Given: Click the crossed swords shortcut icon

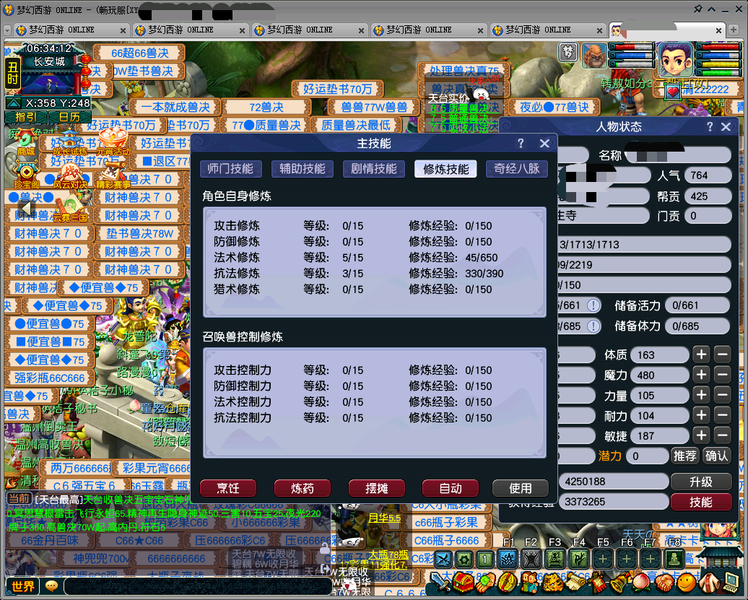Looking at the screenshot, I should pos(443,559).
